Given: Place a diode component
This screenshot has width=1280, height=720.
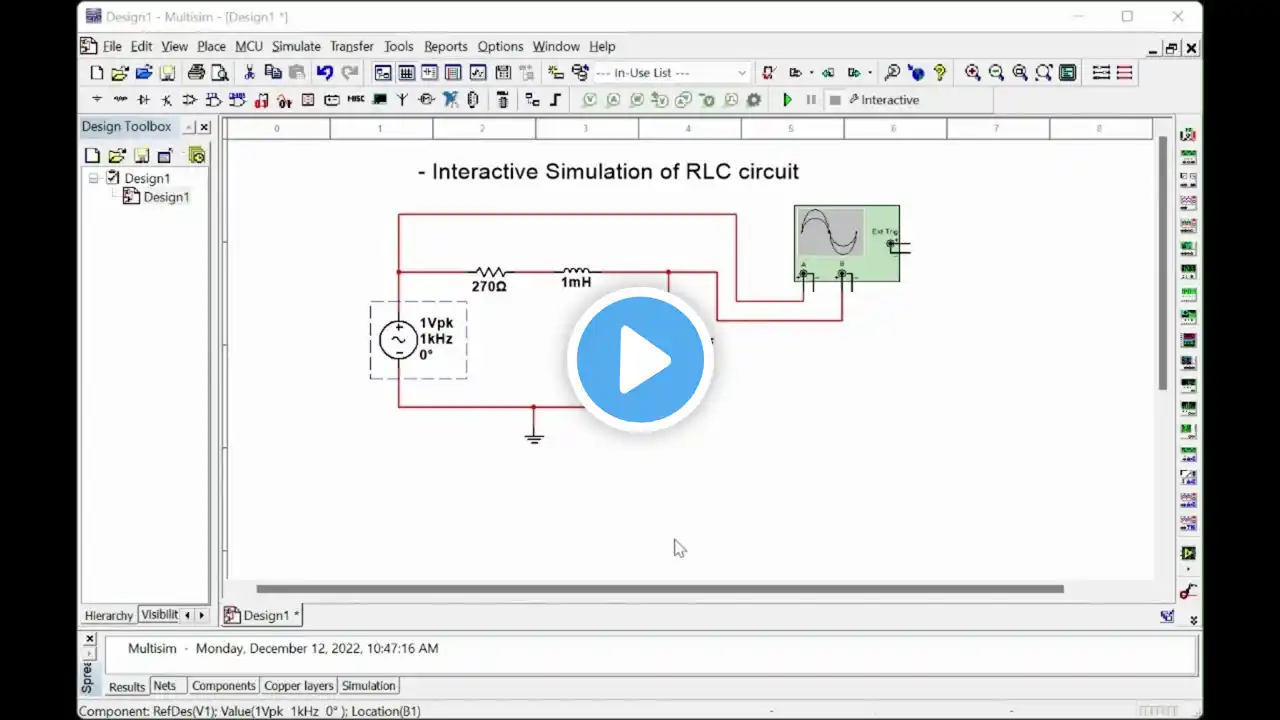Looking at the screenshot, I should pos(143,100).
